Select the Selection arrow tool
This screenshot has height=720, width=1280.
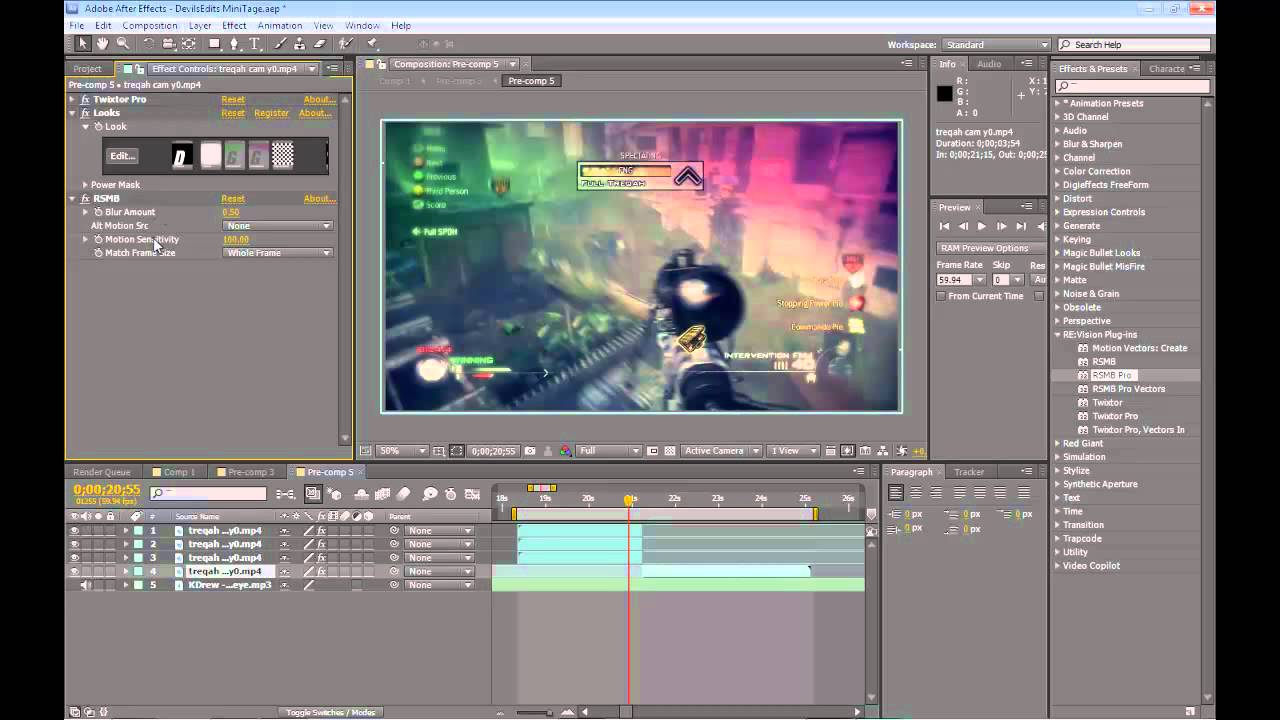point(82,44)
